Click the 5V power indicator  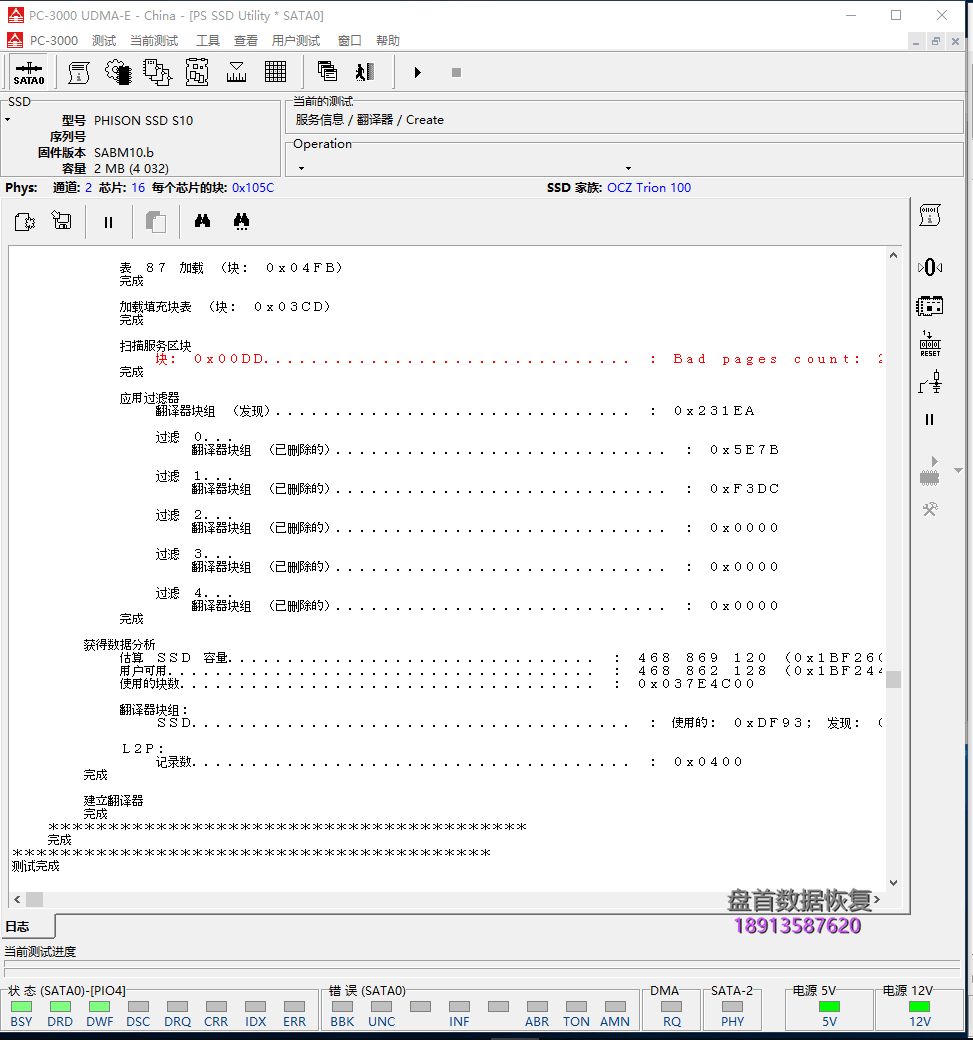tap(829, 1007)
